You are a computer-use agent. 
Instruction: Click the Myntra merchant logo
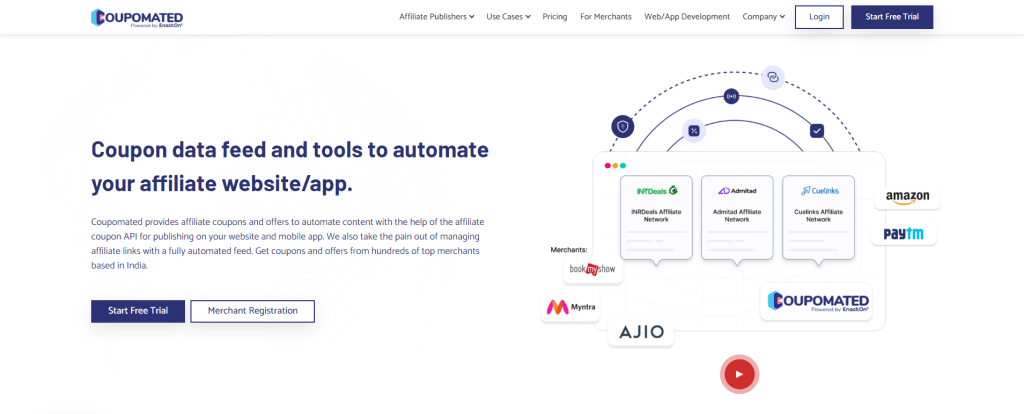point(569,307)
